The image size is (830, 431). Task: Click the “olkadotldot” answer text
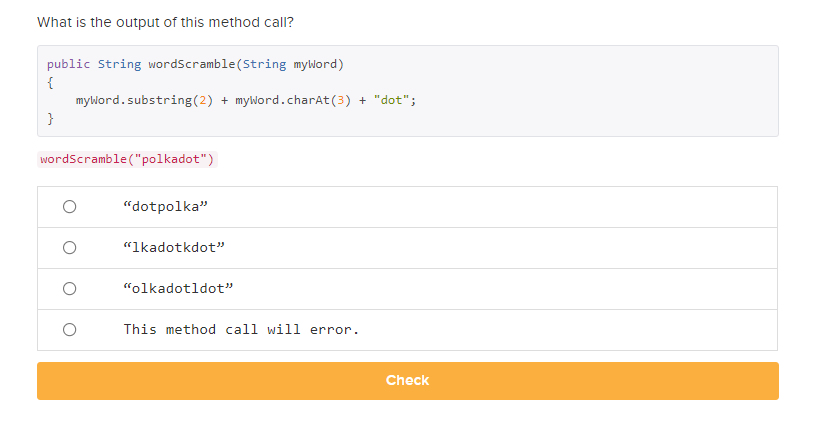click(x=178, y=289)
